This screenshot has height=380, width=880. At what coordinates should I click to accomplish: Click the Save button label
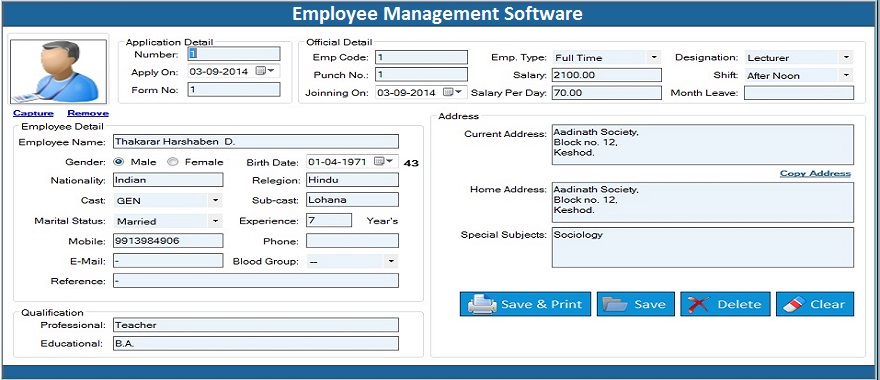tap(649, 304)
